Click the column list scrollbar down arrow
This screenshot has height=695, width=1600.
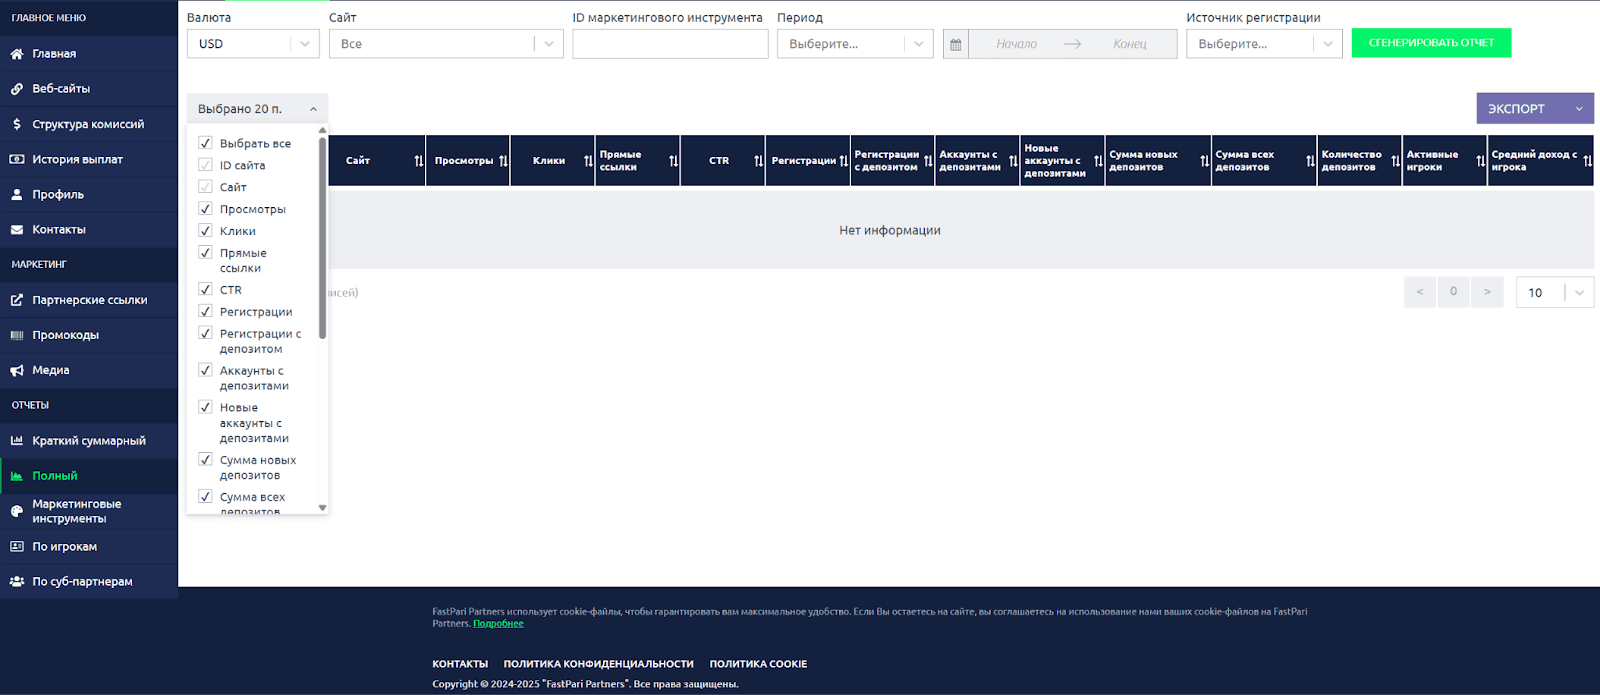click(x=322, y=508)
